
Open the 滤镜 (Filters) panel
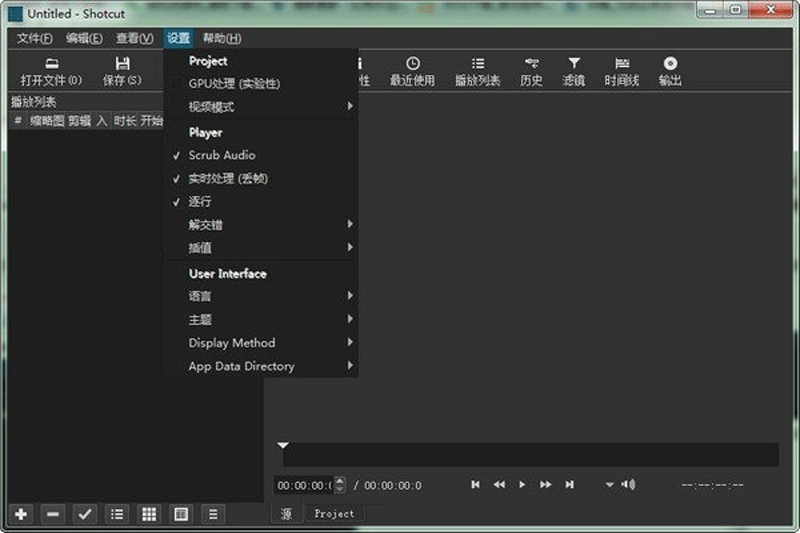click(x=573, y=71)
